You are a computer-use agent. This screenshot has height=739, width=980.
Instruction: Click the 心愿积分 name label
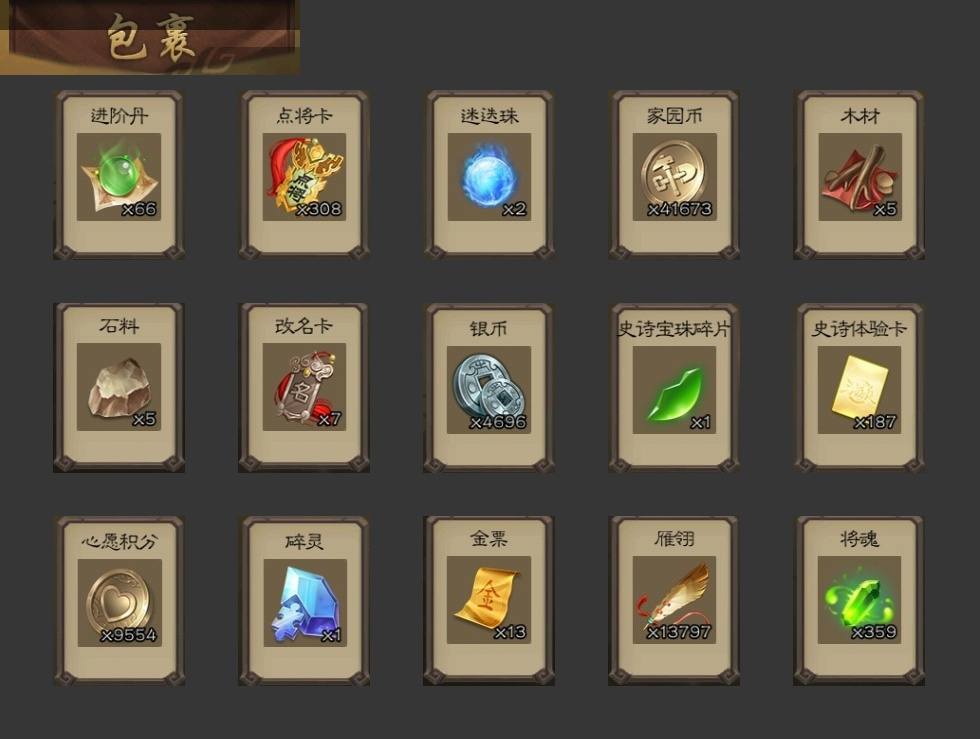point(119,541)
